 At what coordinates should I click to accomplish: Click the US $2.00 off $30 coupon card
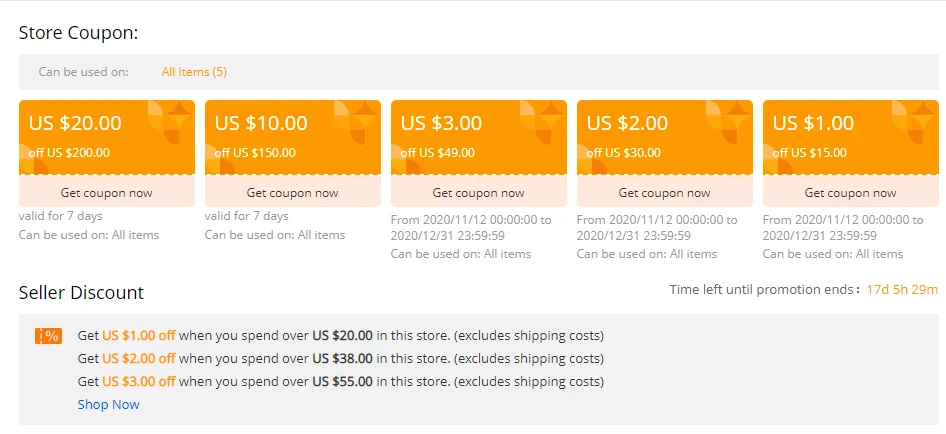pyautogui.click(x=665, y=137)
